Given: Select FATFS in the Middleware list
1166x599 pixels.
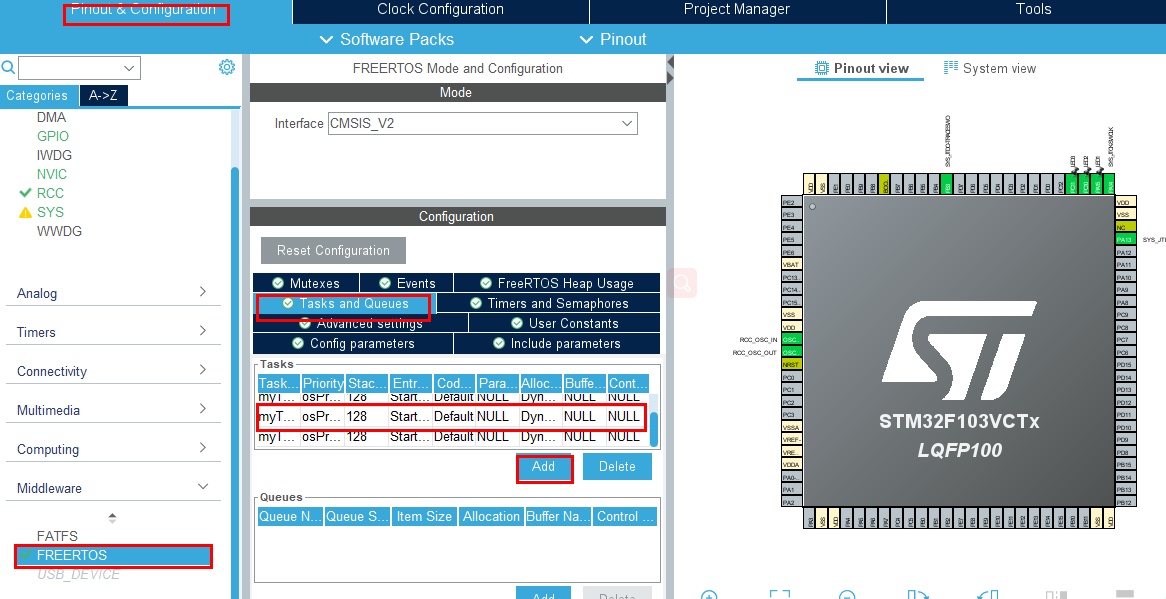Looking at the screenshot, I should coord(57,536).
